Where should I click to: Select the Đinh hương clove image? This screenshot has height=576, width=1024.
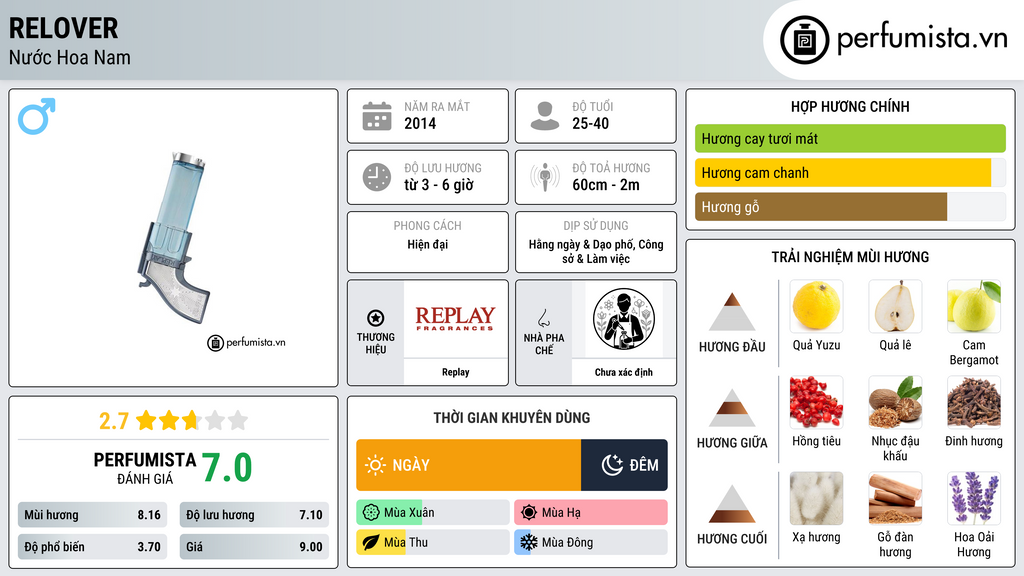pos(974,402)
